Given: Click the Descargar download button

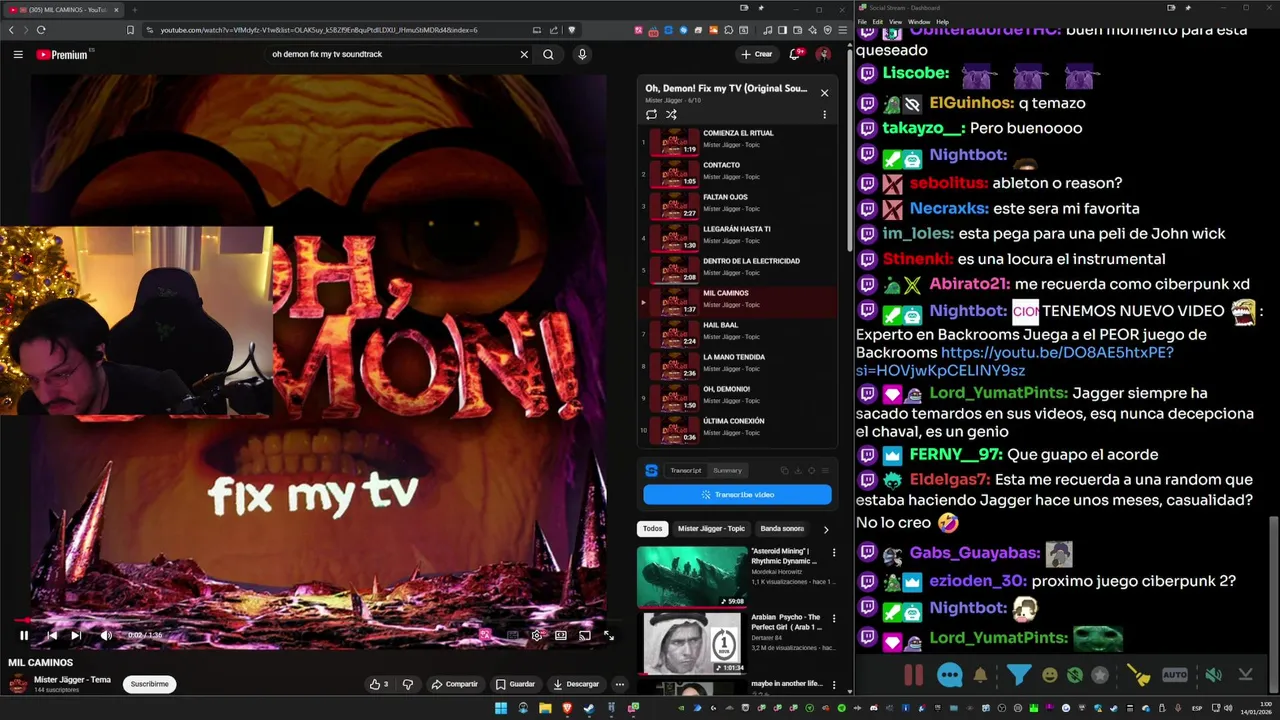Looking at the screenshot, I should tap(575, 684).
